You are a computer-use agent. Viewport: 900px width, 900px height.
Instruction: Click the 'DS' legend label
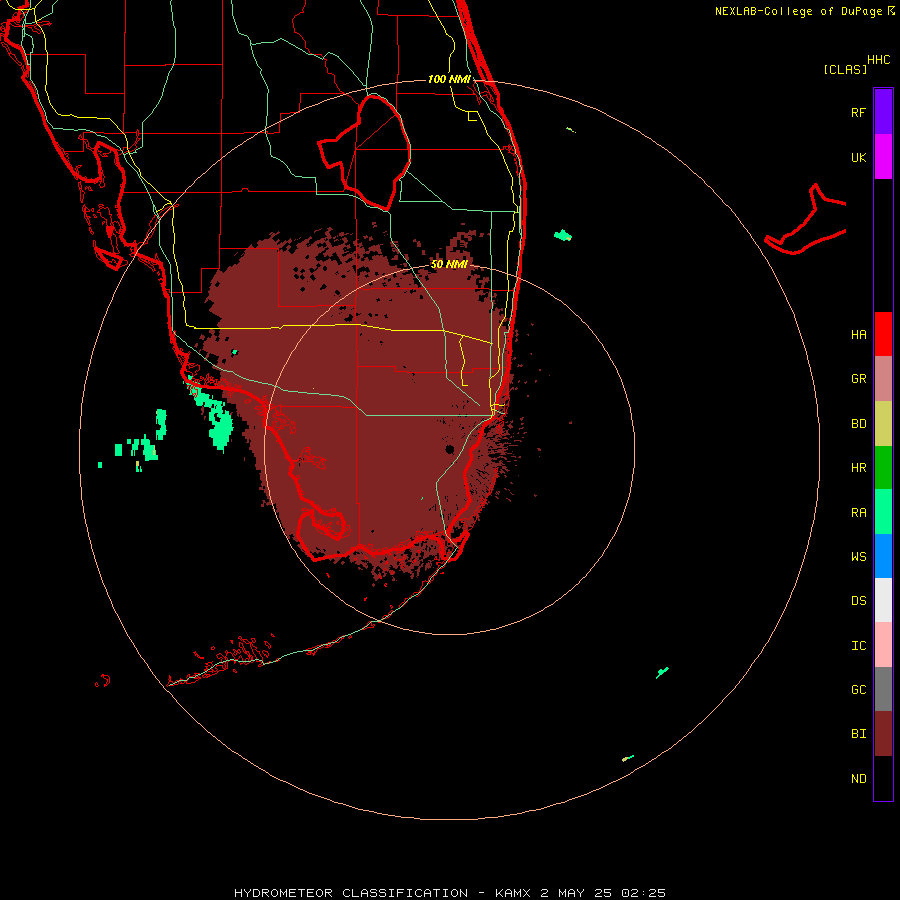[858, 601]
